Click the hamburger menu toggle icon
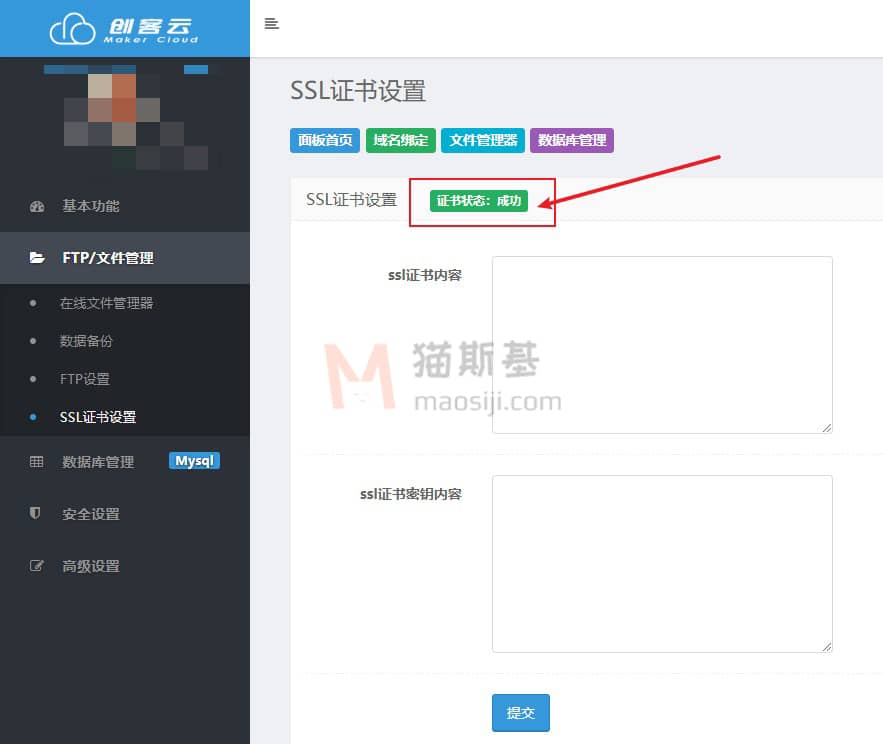 [271, 24]
